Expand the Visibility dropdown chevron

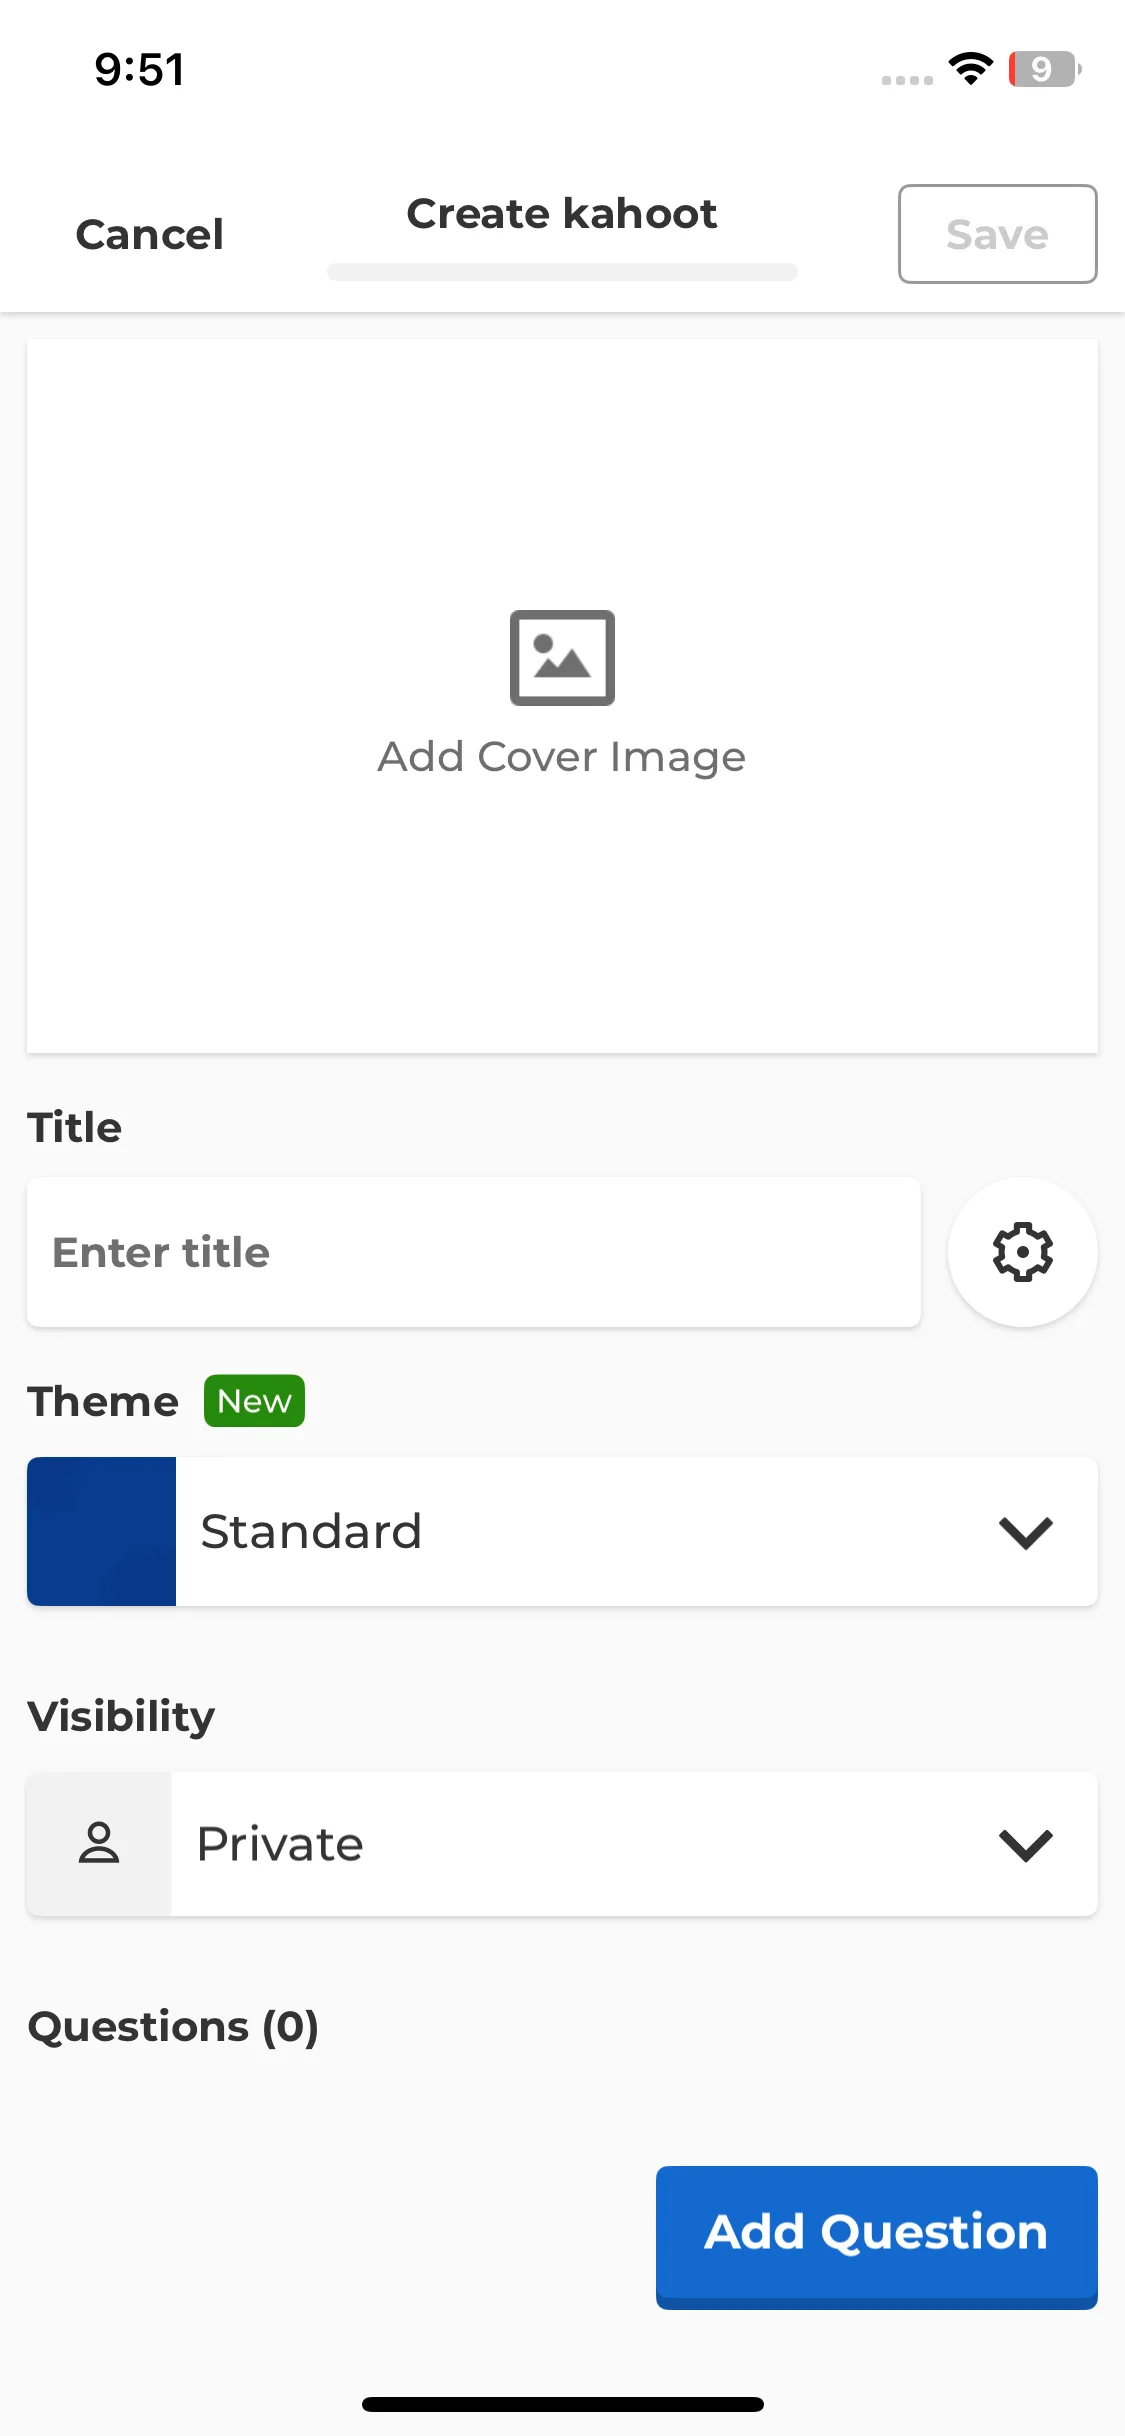[x=1026, y=1845]
